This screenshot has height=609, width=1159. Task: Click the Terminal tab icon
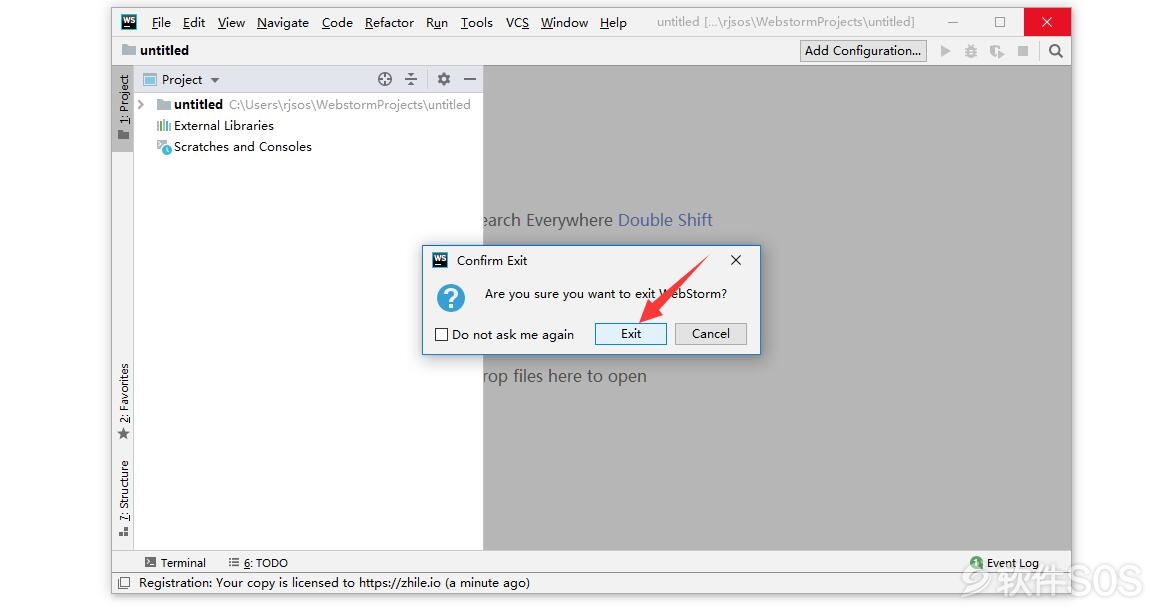click(x=150, y=563)
